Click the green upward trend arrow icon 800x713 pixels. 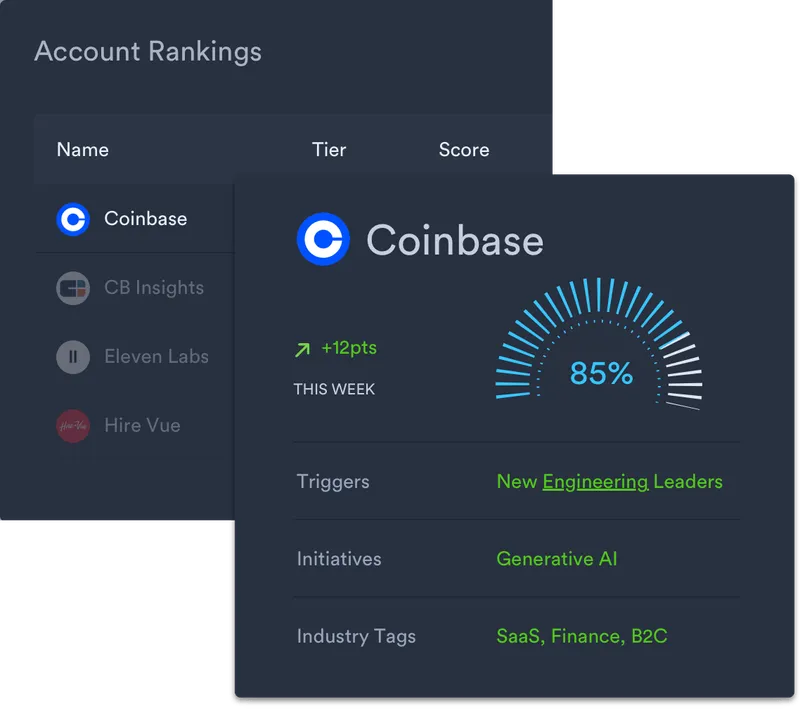(x=303, y=350)
